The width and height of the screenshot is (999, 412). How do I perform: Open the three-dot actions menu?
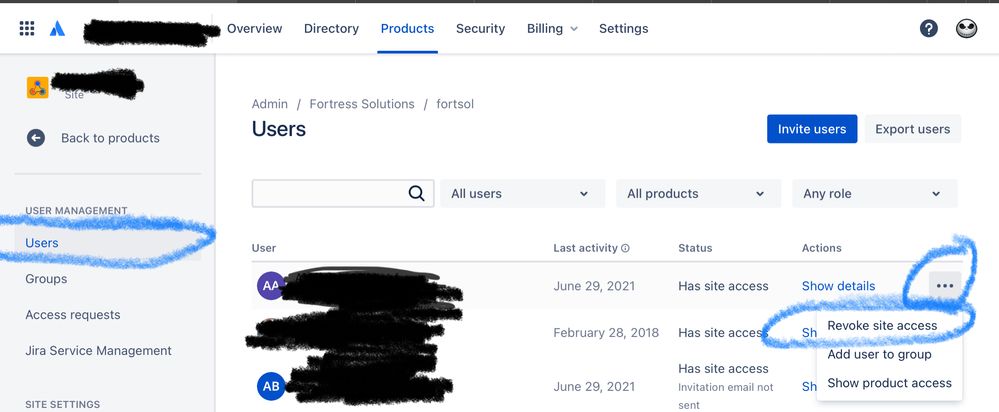pos(945,286)
